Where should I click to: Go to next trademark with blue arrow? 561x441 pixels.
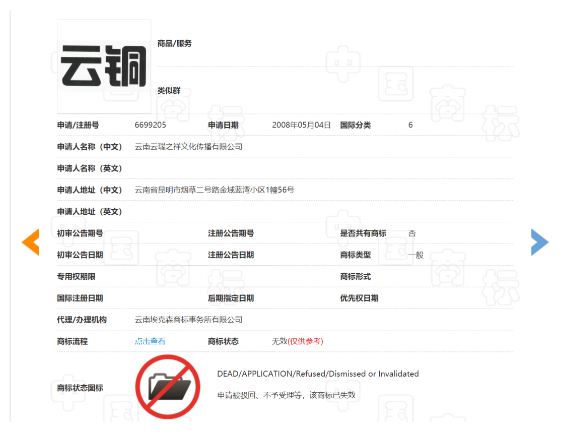point(540,242)
